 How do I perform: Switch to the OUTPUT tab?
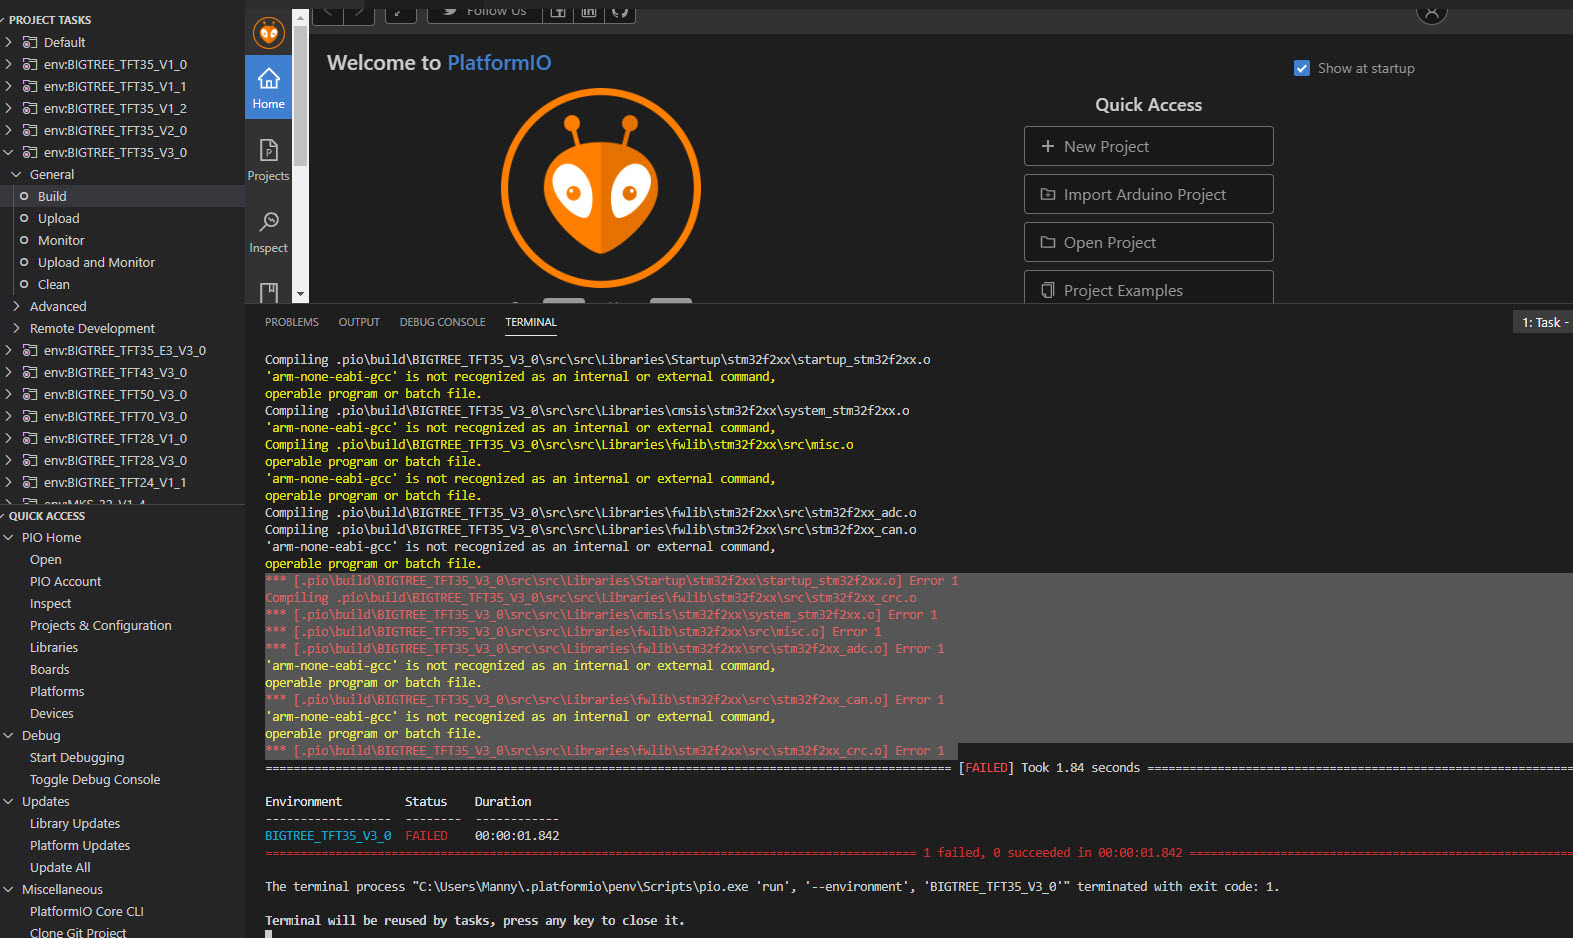359,322
